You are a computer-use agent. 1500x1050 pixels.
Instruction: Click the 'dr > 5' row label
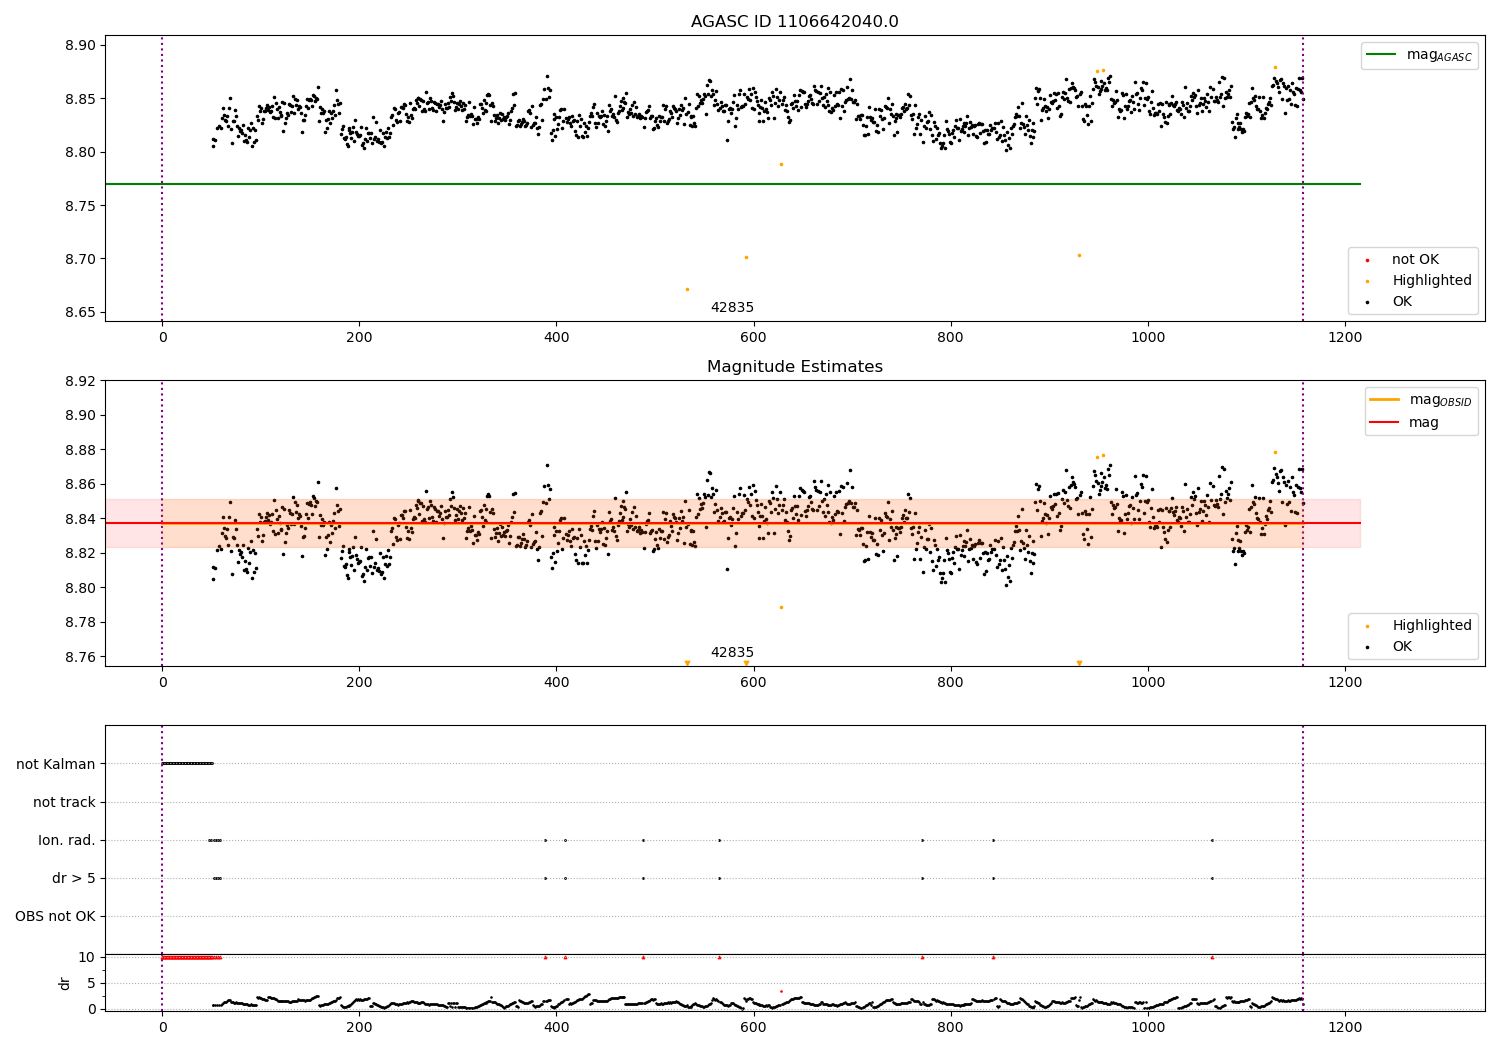[x=74, y=878]
